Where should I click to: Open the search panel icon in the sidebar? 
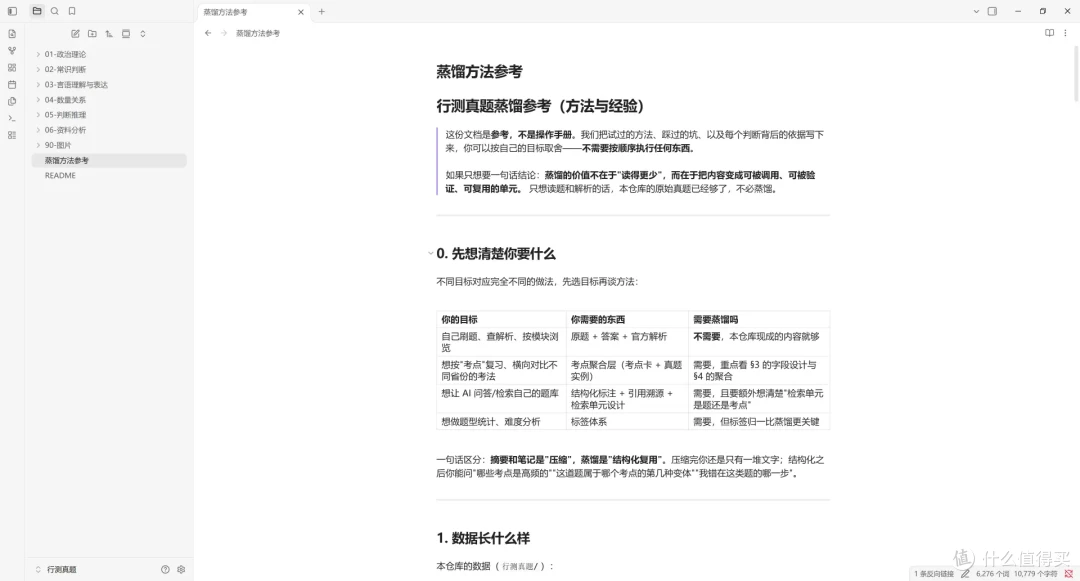click(x=54, y=11)
